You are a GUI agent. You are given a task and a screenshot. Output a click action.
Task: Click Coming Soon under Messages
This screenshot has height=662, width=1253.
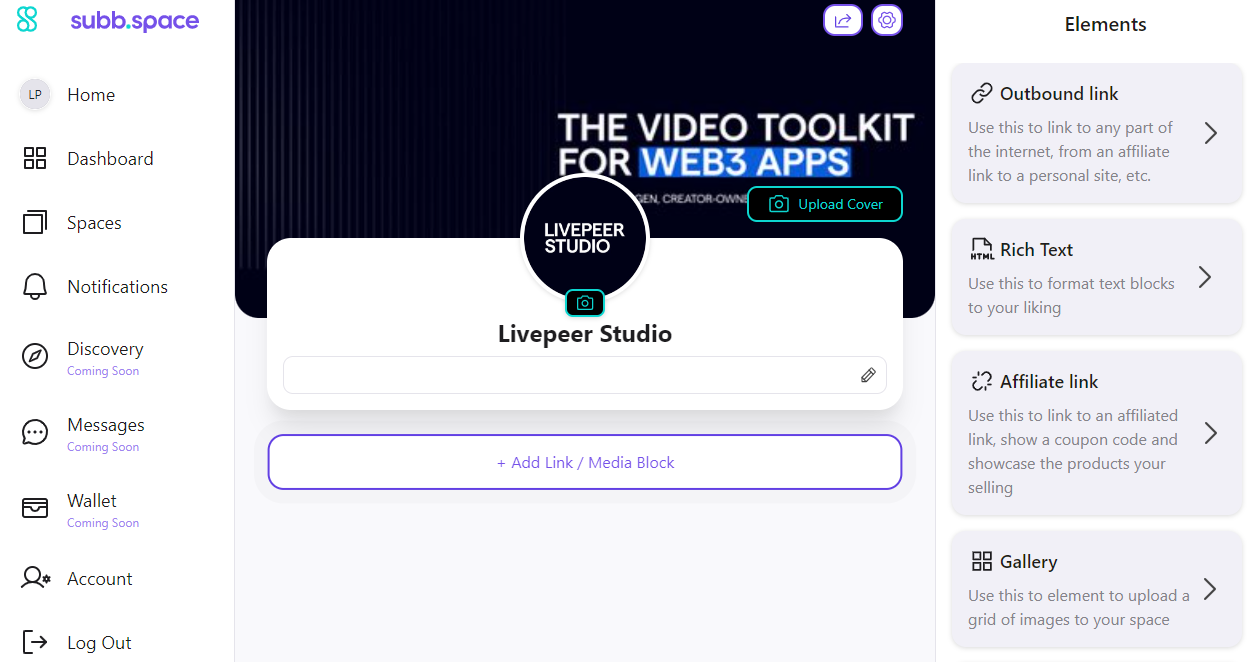point(103,447)
